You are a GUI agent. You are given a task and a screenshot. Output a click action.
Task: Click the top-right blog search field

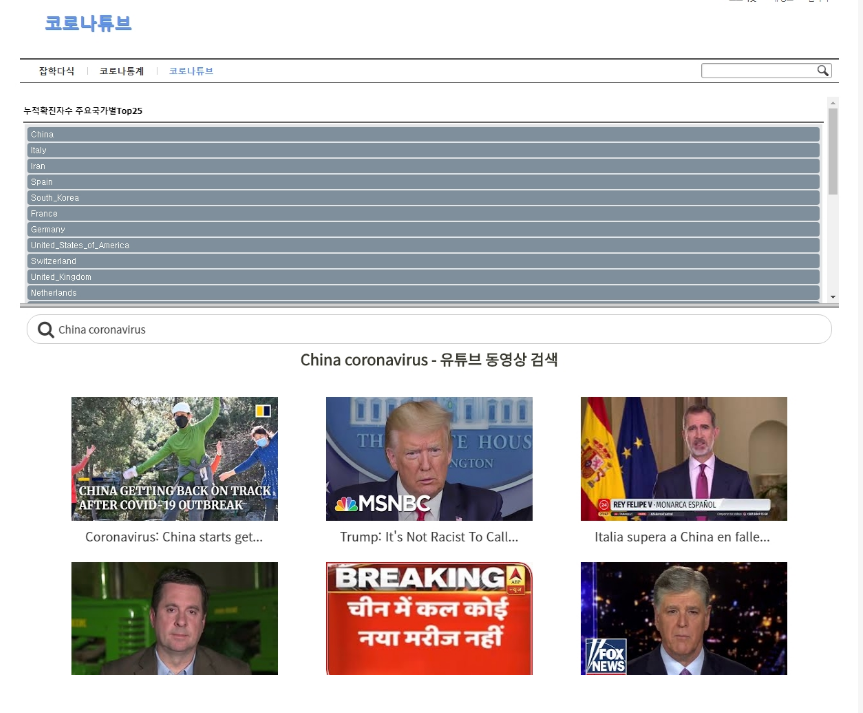tap(759, 70)
